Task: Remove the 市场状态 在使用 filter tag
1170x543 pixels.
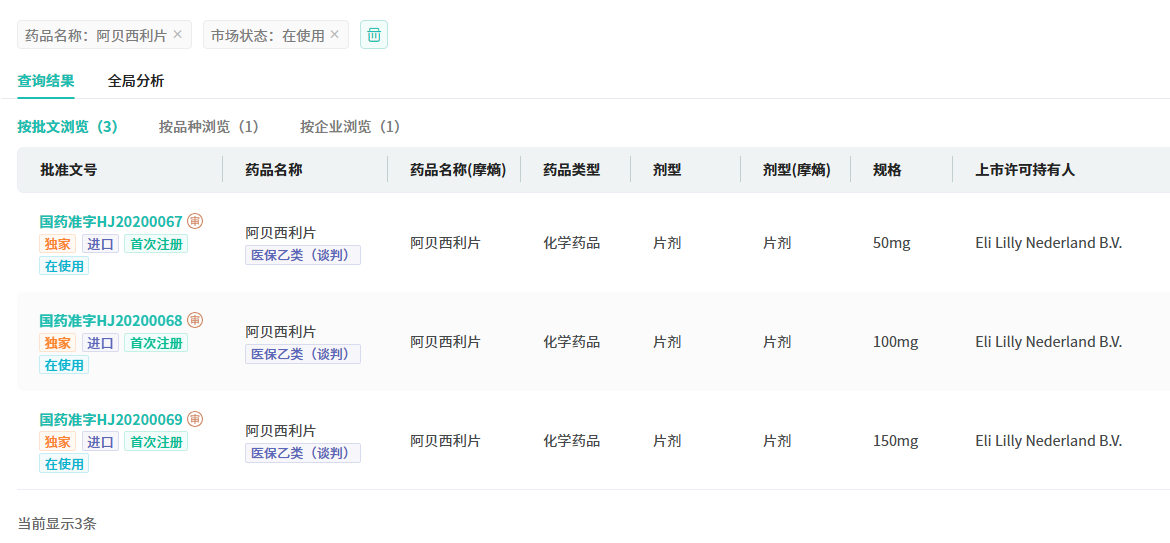Action: (335, 34)
